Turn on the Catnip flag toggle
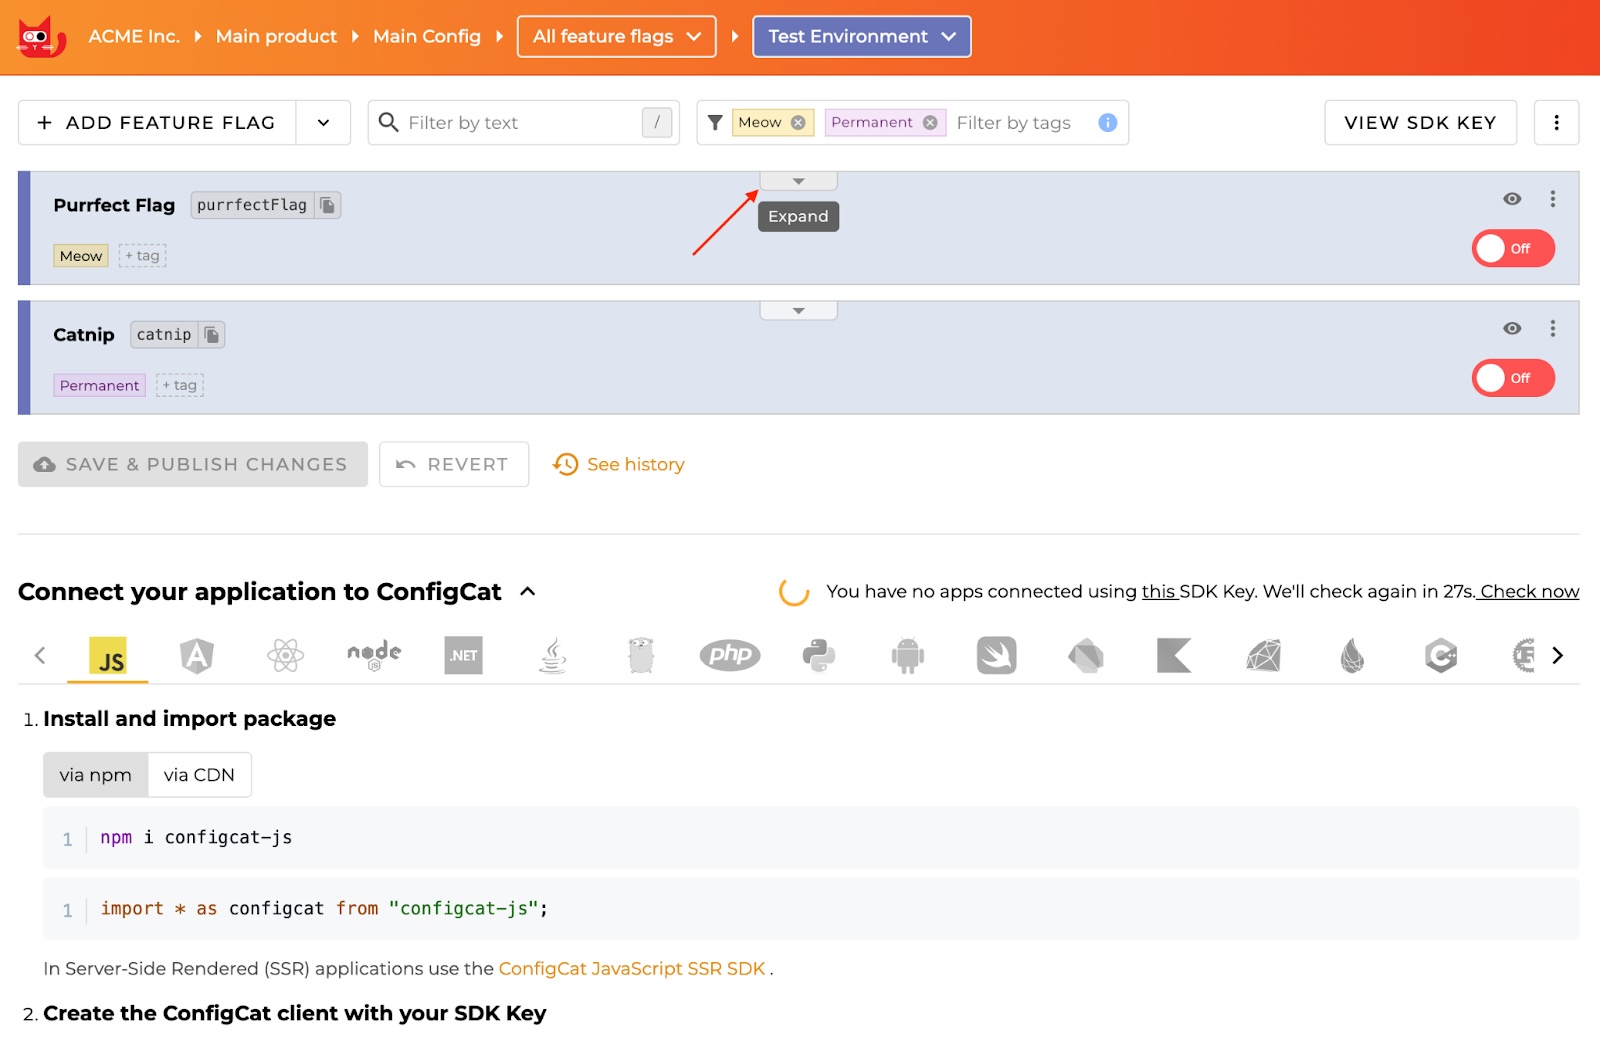 coord(1512,378)
